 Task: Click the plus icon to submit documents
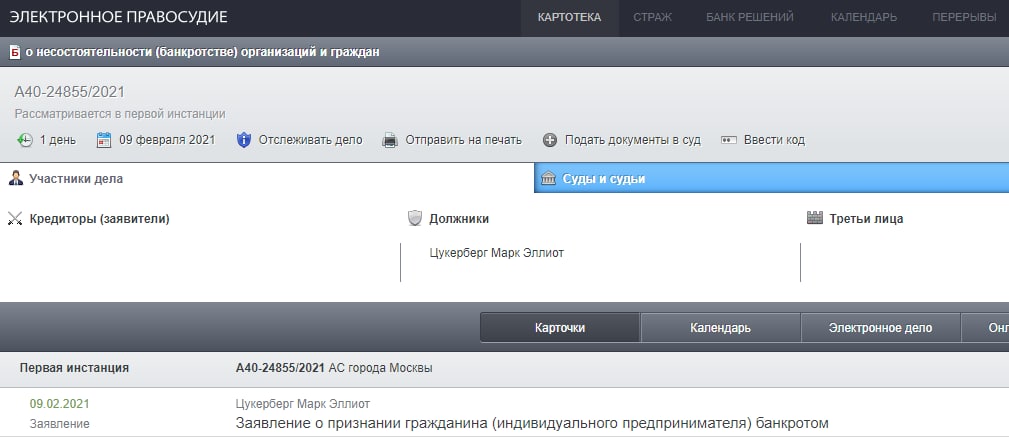[x=549, y=140]
